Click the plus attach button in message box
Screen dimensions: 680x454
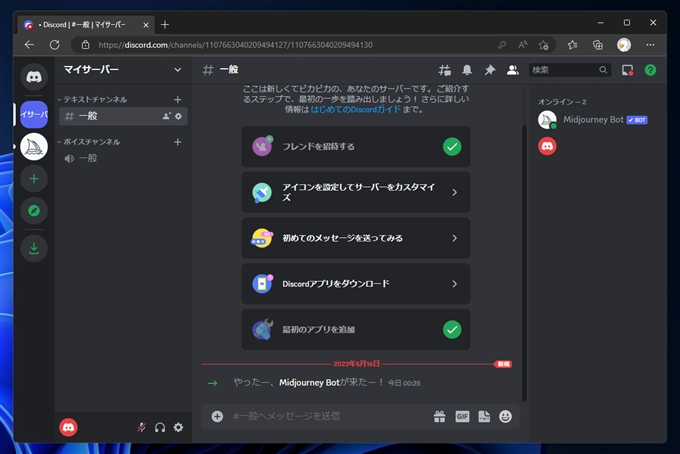point(217,416)
